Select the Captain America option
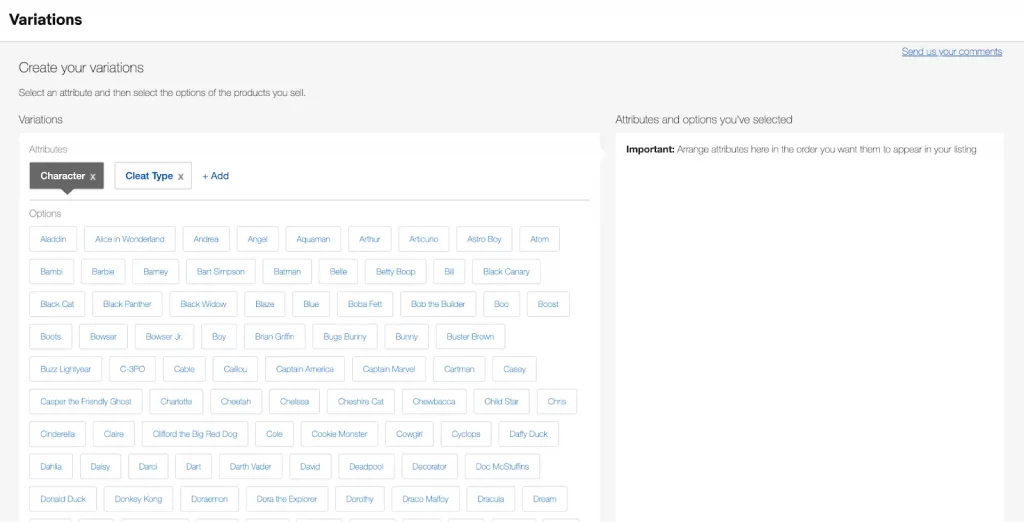The height and width of the screenshot is (522, 1024). point(305,369)
